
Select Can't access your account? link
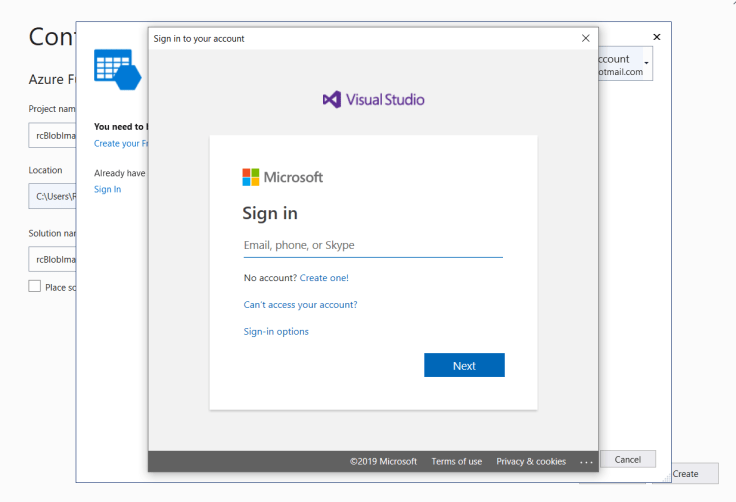(300, 305)
